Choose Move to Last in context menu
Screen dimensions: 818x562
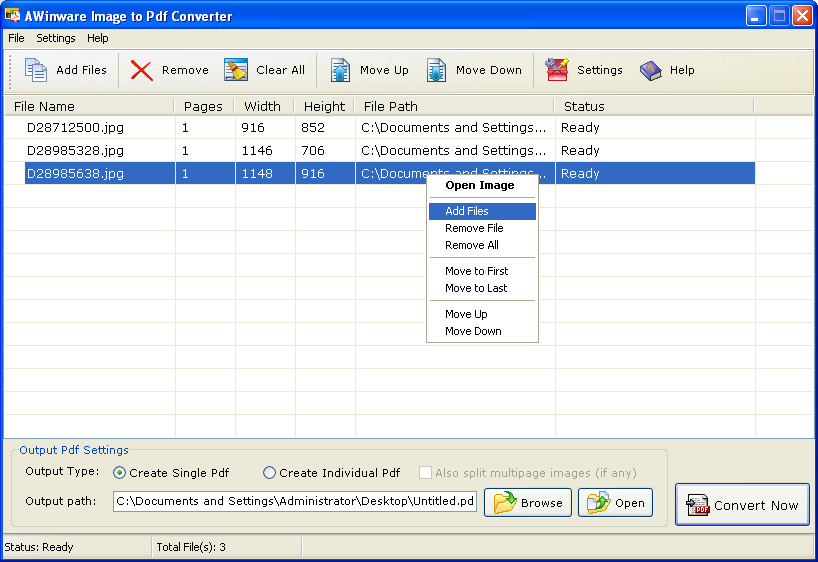coord(482,288)
